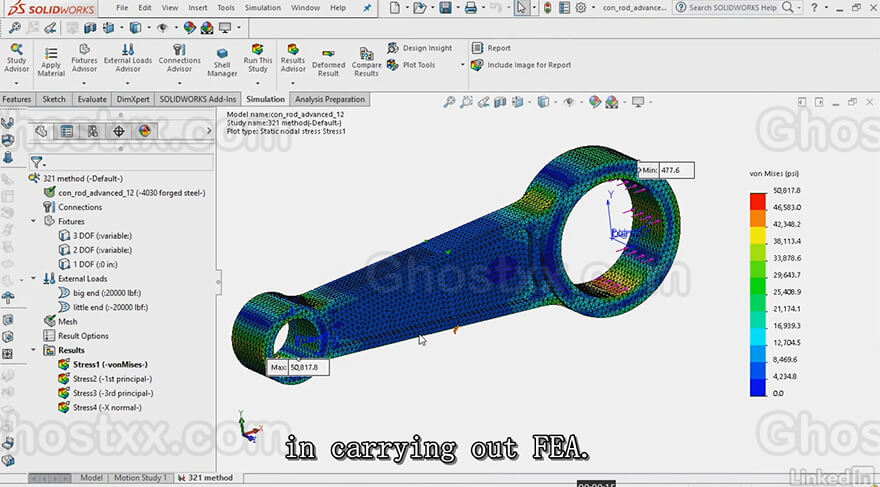This screenshot has width=880, height=487.
Task: Click the Select cursor tool
Action: (521, 8)
